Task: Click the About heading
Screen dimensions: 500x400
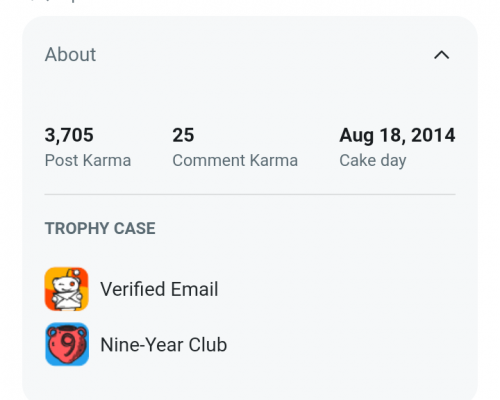Action: point(70,54)
